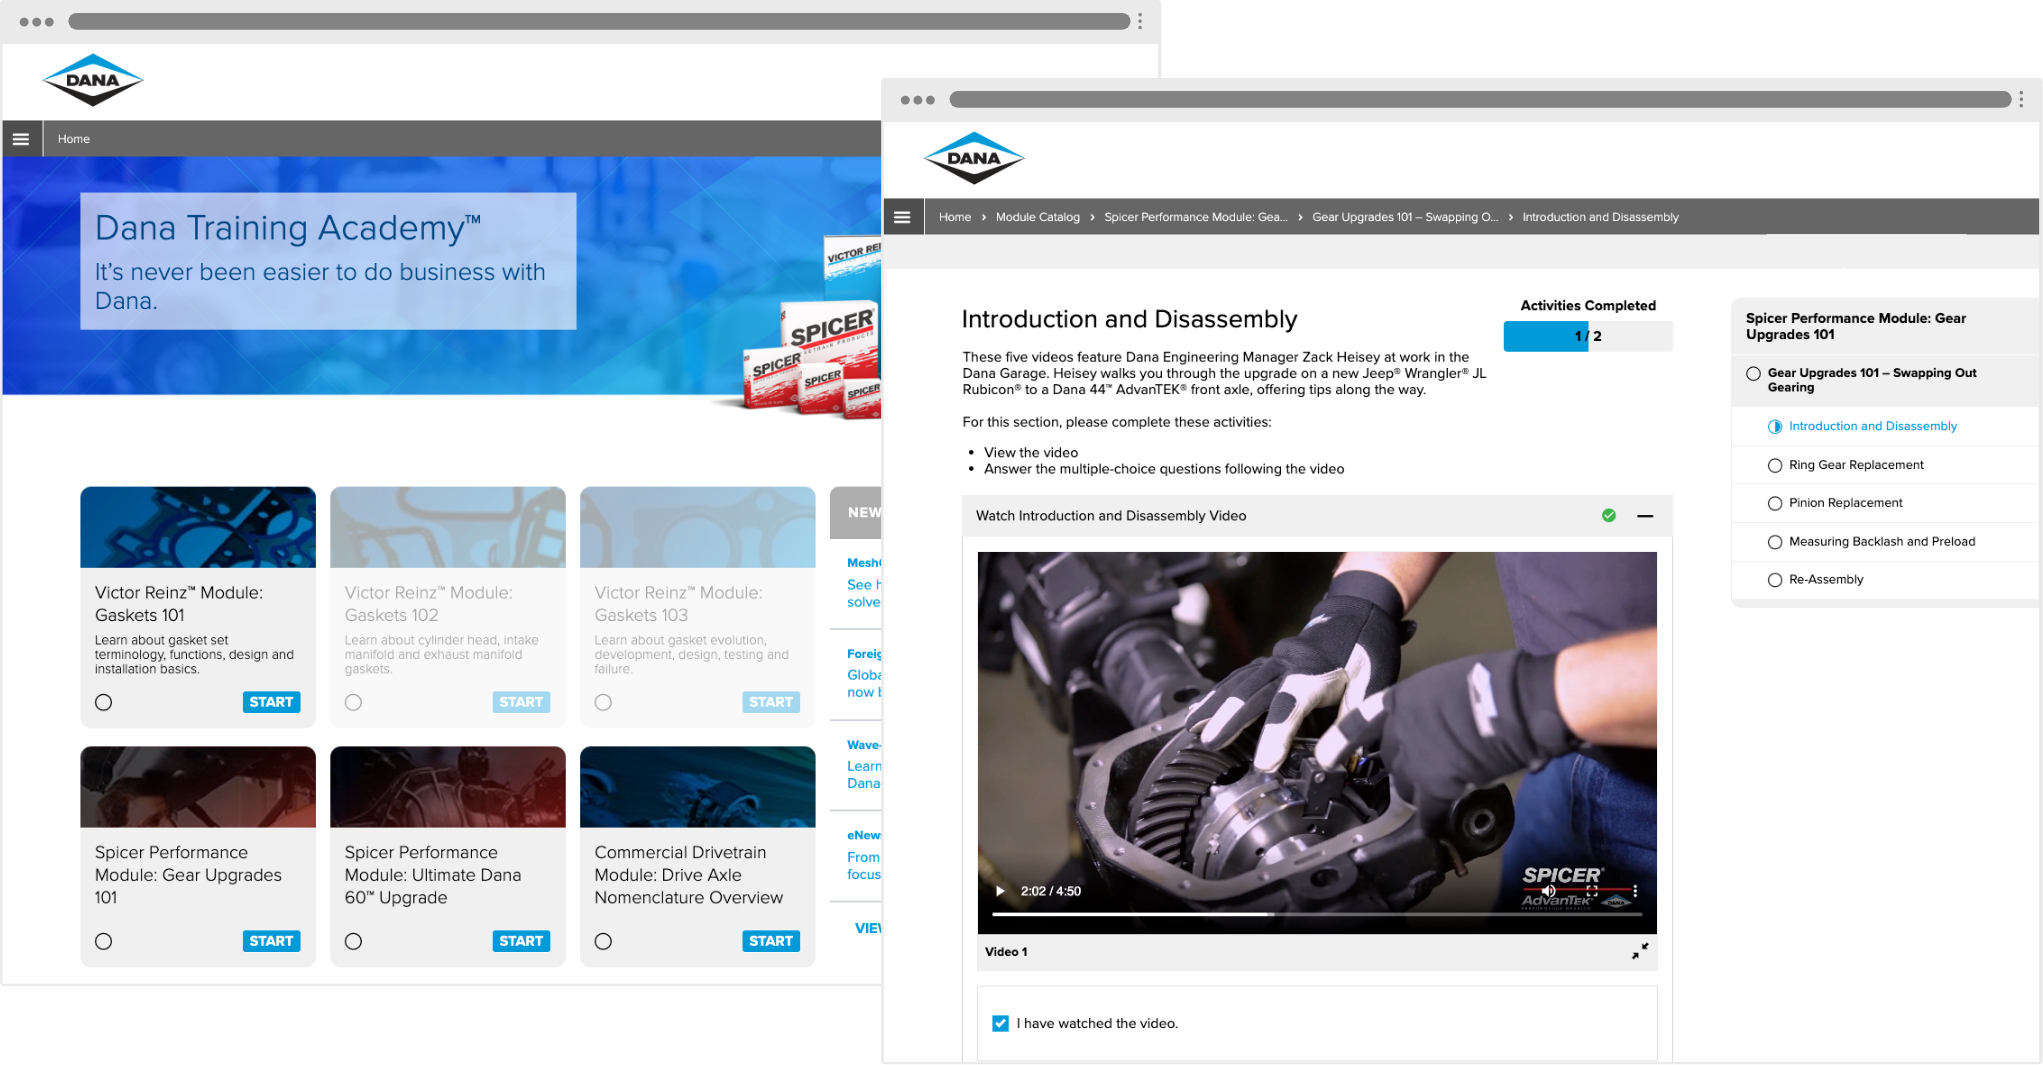Open the browser options menu of the back window
The width and height of the screenshot is (2043, 1065).
tap(1140, 21)
